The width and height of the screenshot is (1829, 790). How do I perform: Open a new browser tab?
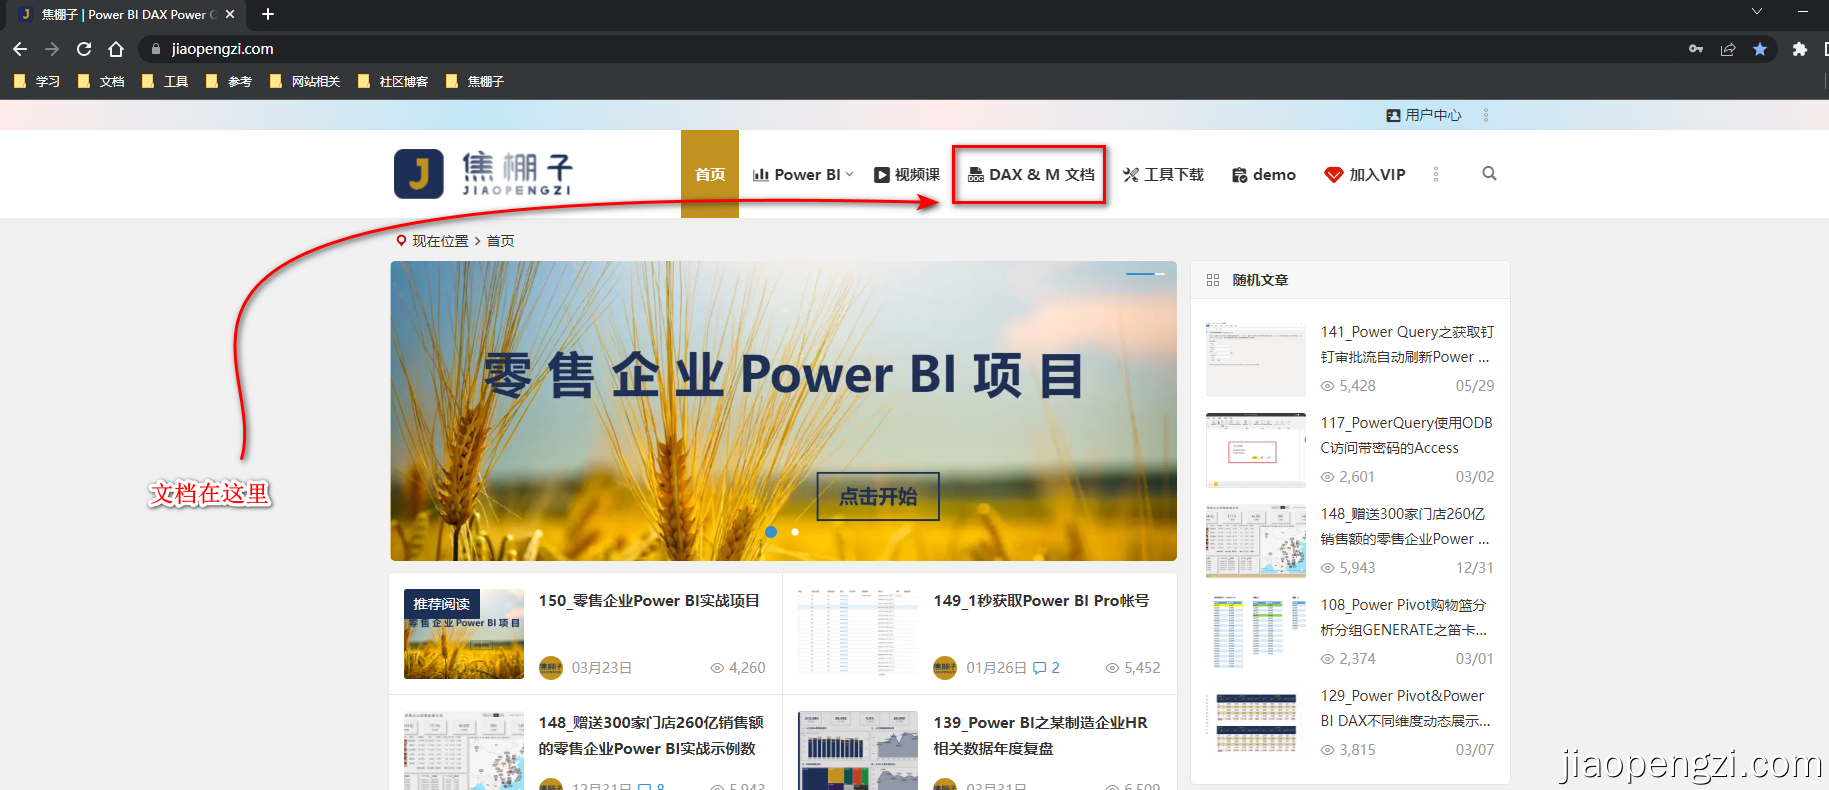click(268, 14)
